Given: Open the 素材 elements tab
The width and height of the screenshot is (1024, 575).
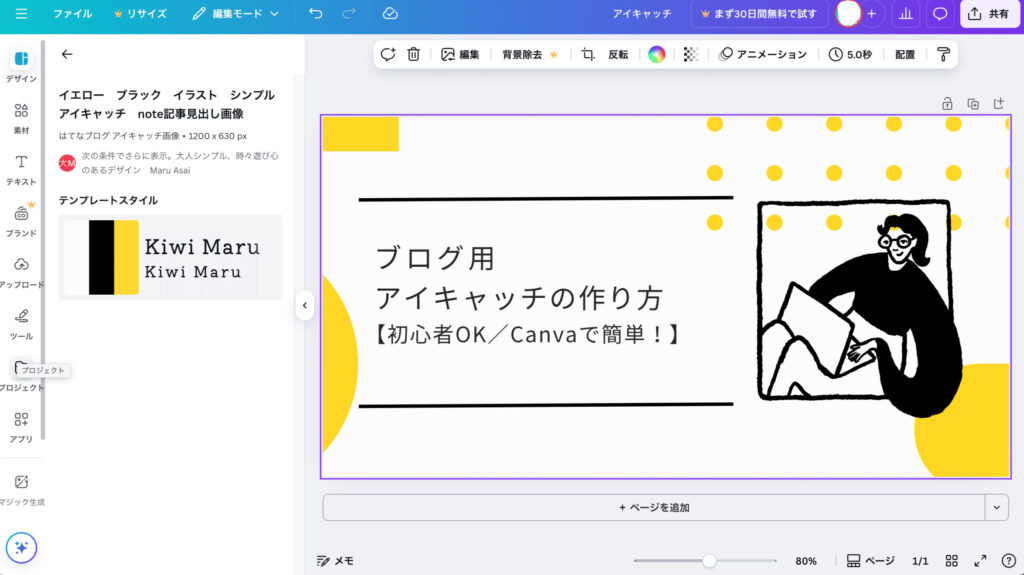Looking at the screenshot, I should [x=21, y=118].
